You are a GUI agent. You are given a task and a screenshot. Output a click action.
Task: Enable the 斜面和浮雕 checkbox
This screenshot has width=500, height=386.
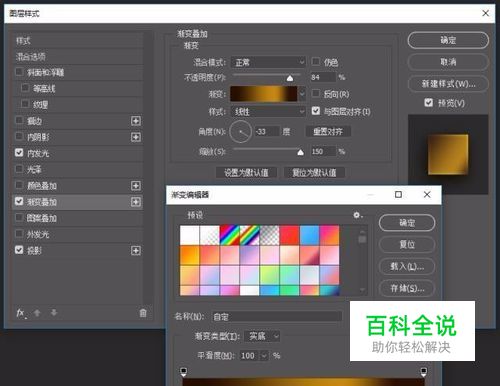pos(19,72)
